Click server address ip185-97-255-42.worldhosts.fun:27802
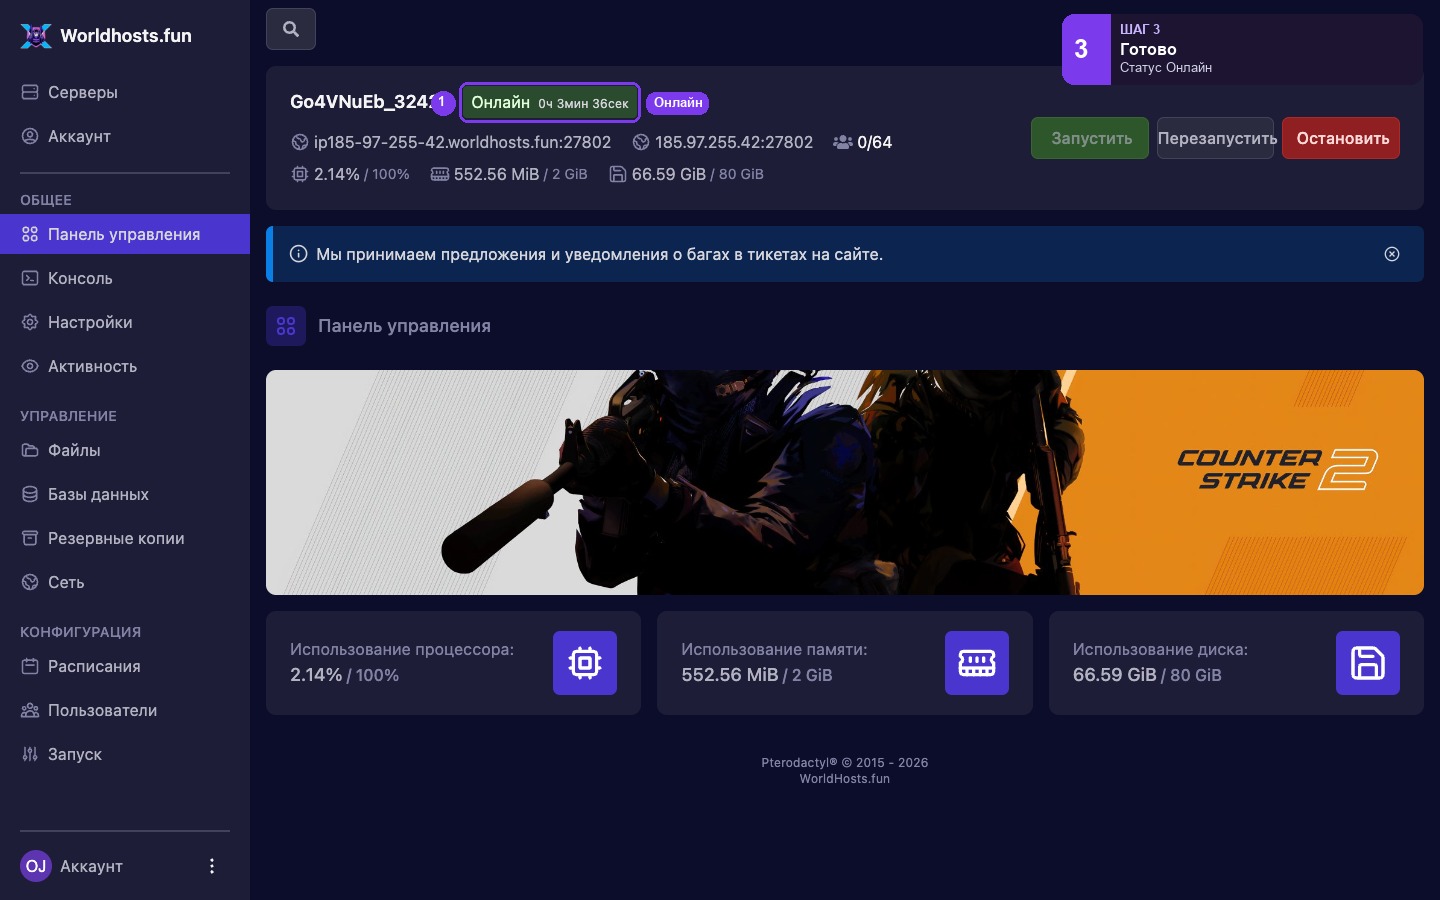Image resolution: width=1440 pixels, height=900 pixels. pos(462,142)
